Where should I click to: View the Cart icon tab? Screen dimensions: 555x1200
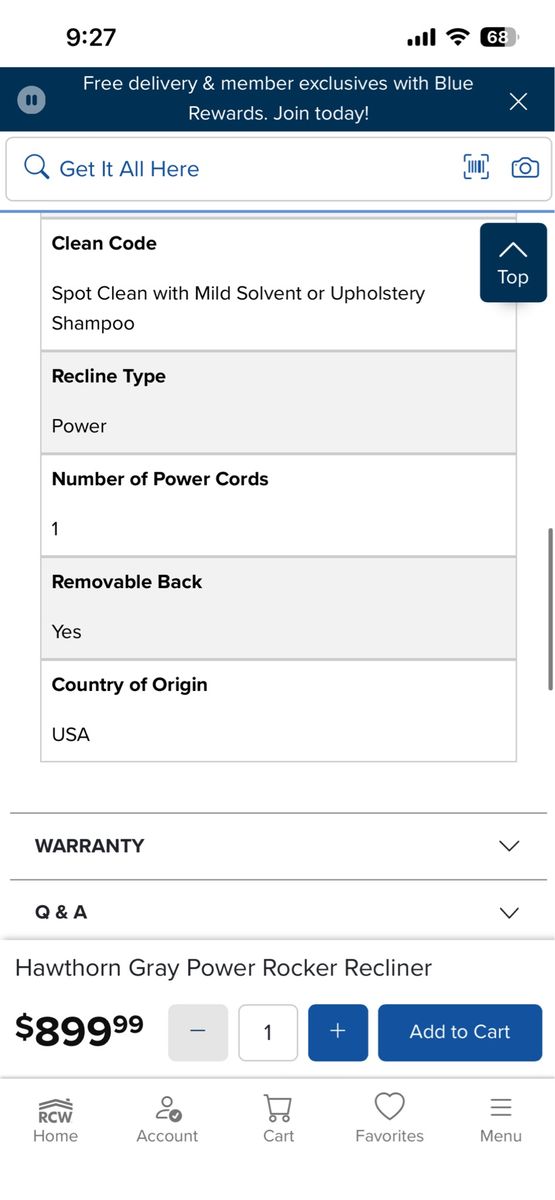click(278, 1120)
